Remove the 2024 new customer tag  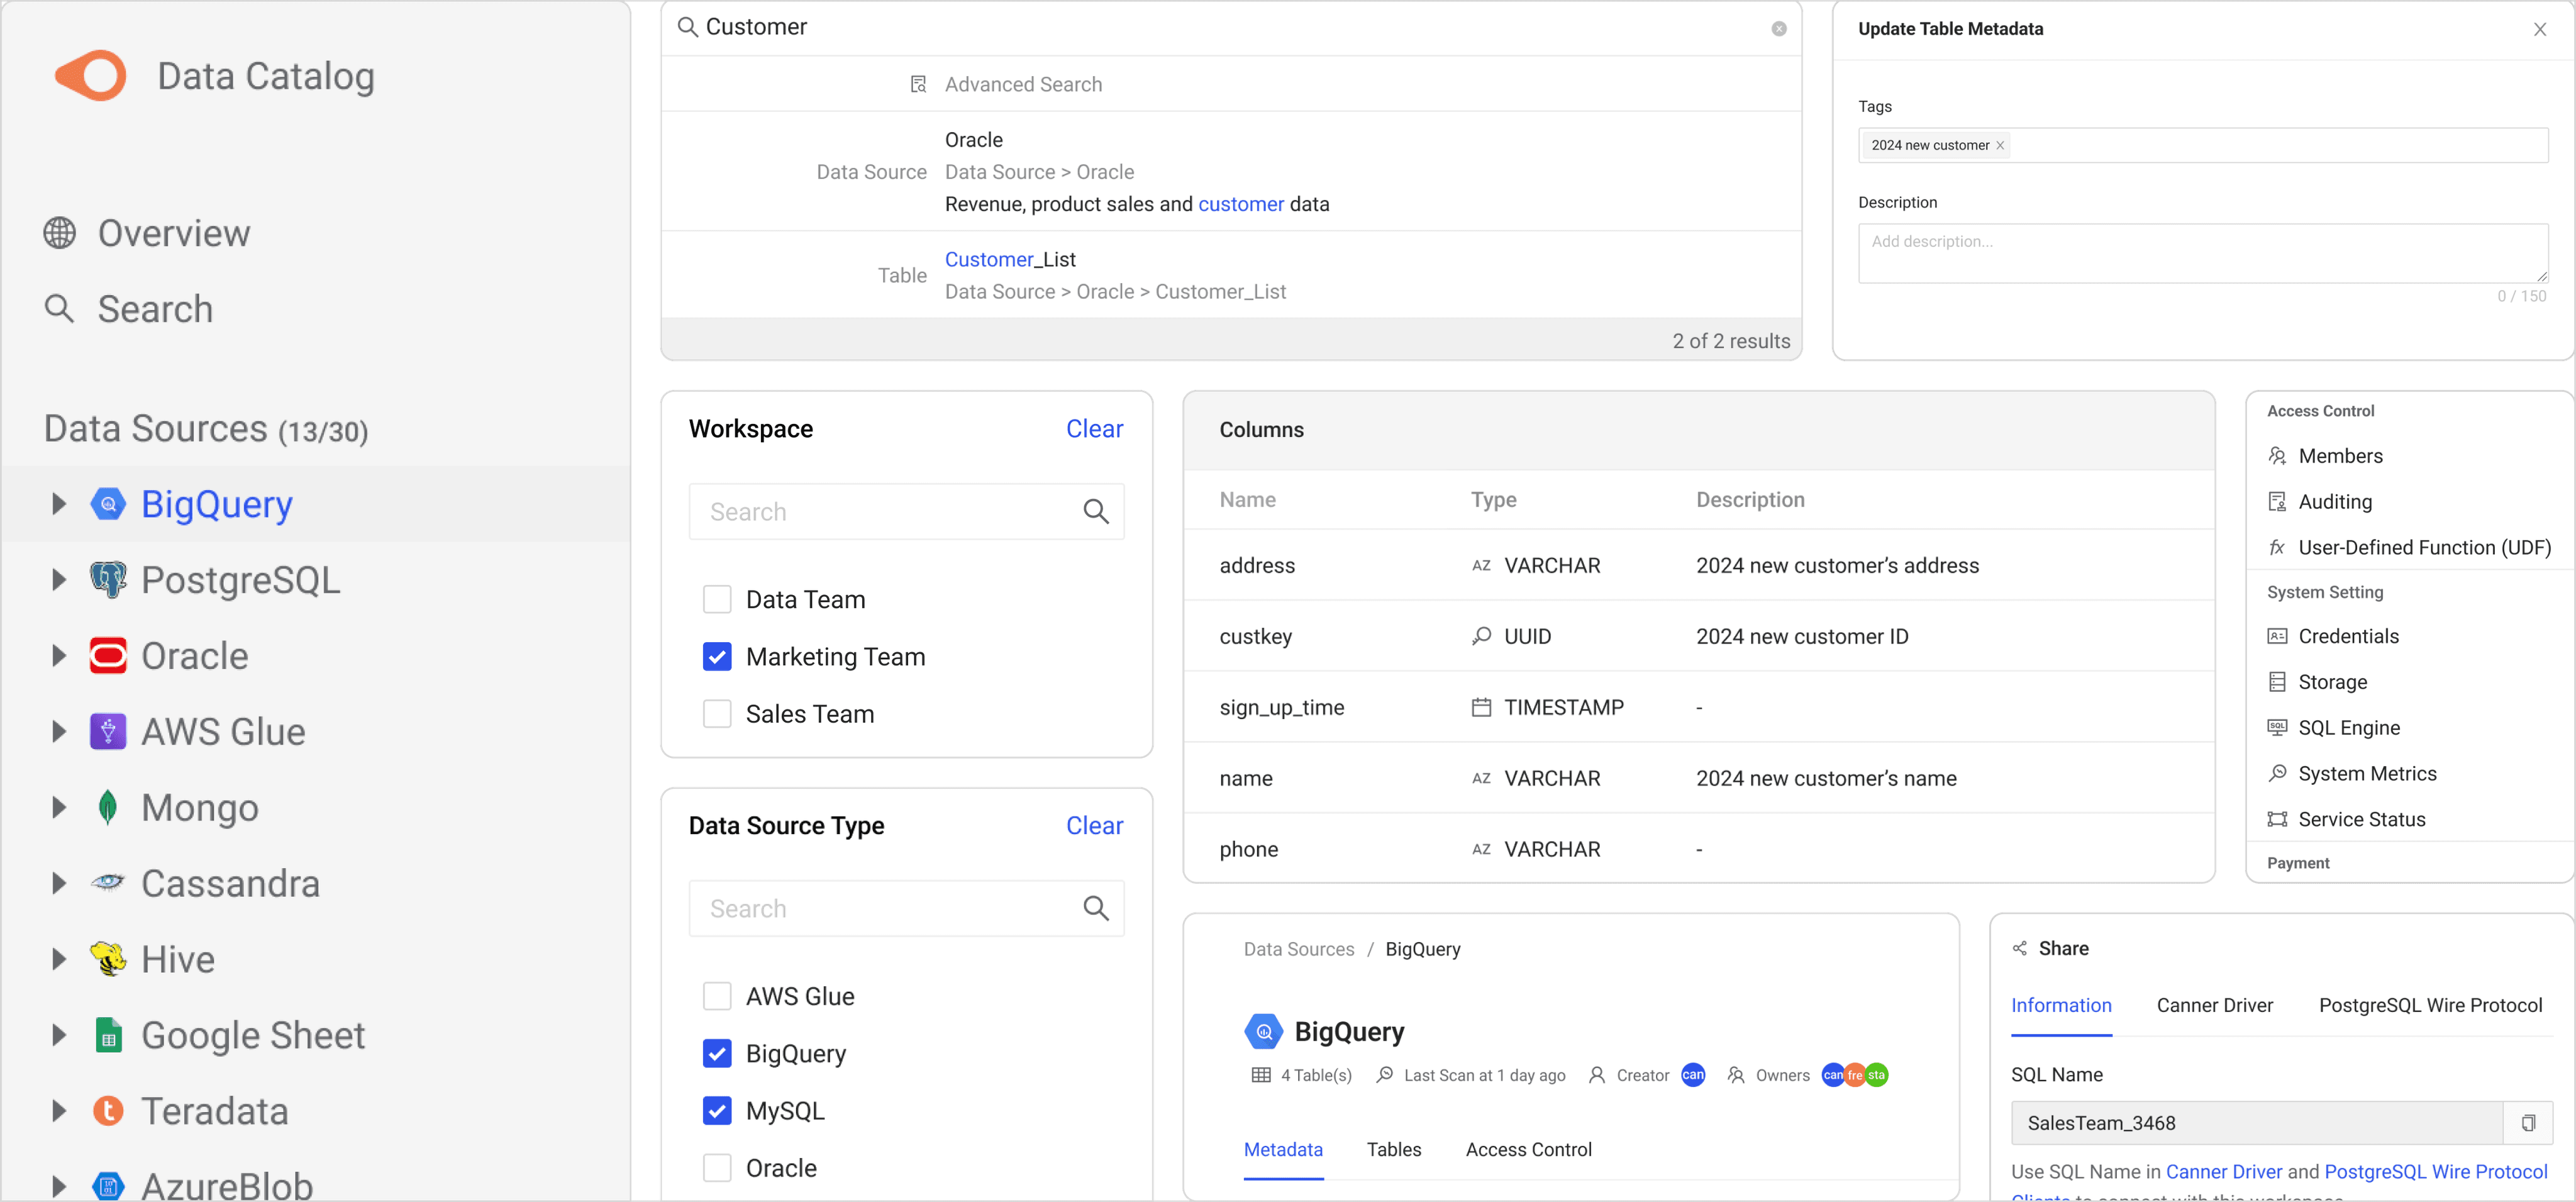[x=2000, y=146]
